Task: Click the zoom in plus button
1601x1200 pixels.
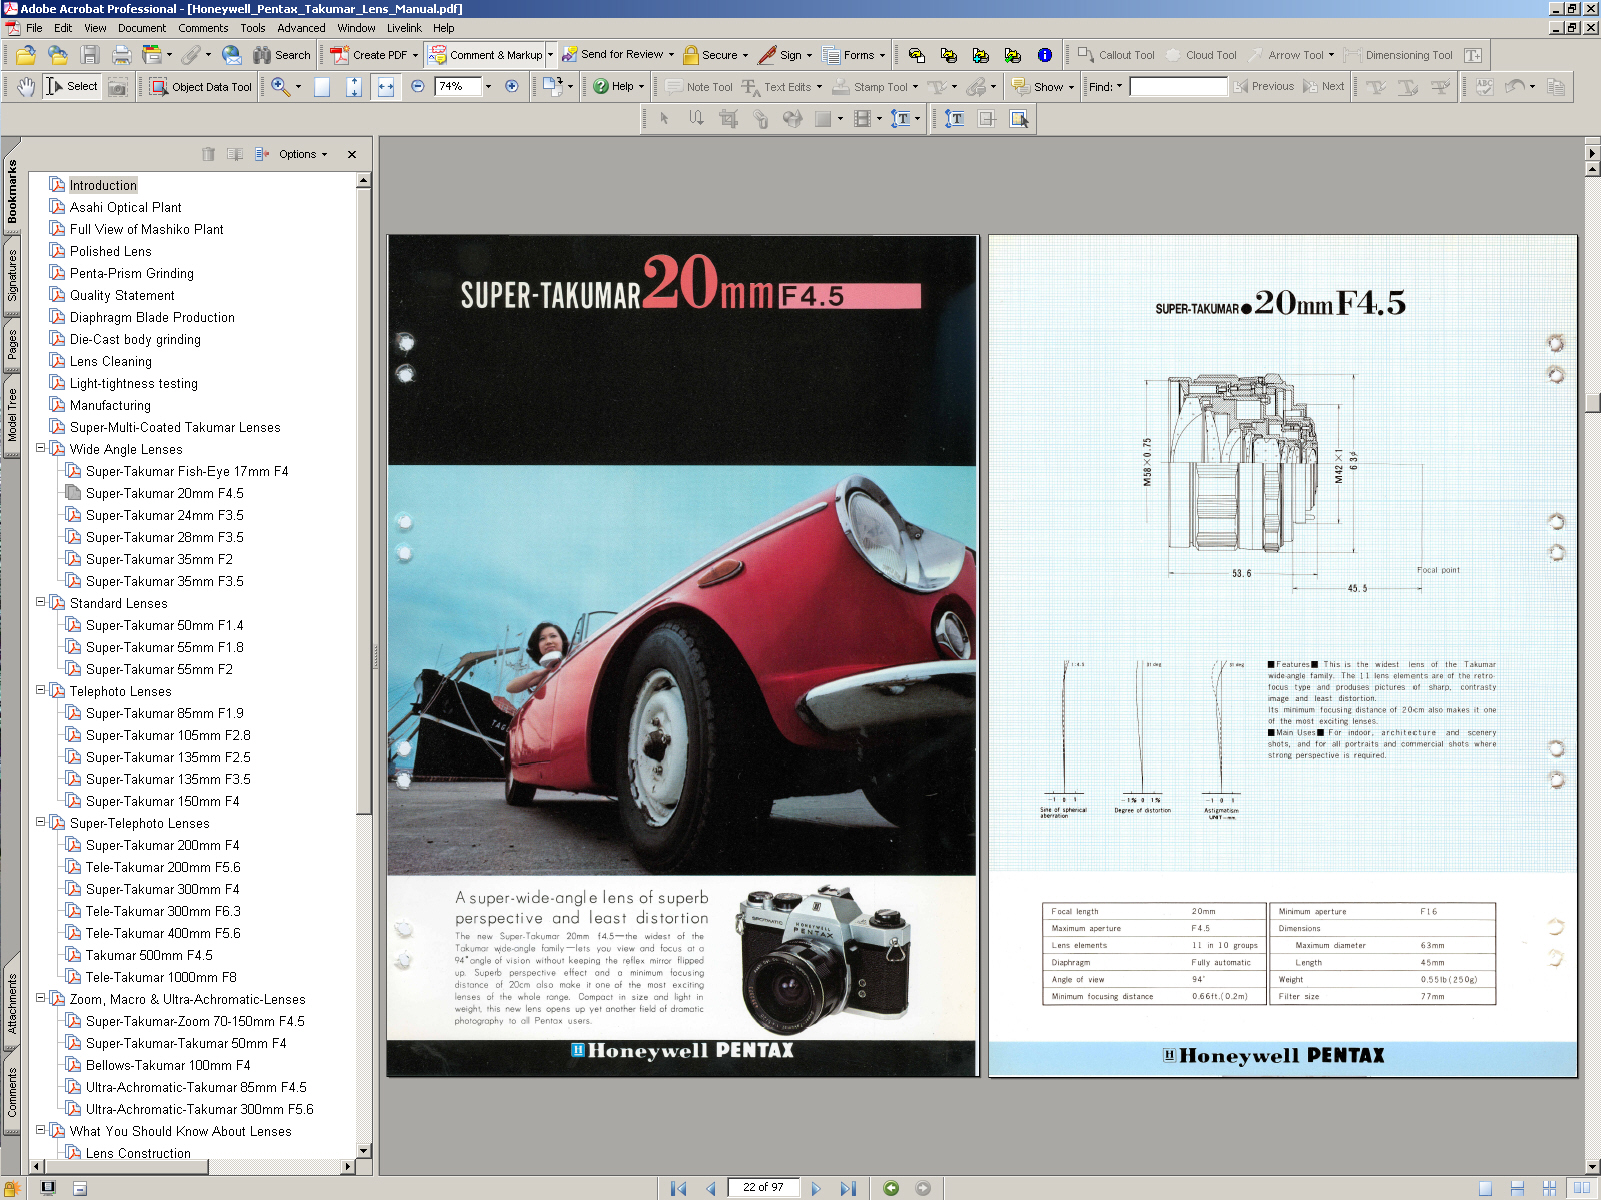Action: [x=511, y=87]
